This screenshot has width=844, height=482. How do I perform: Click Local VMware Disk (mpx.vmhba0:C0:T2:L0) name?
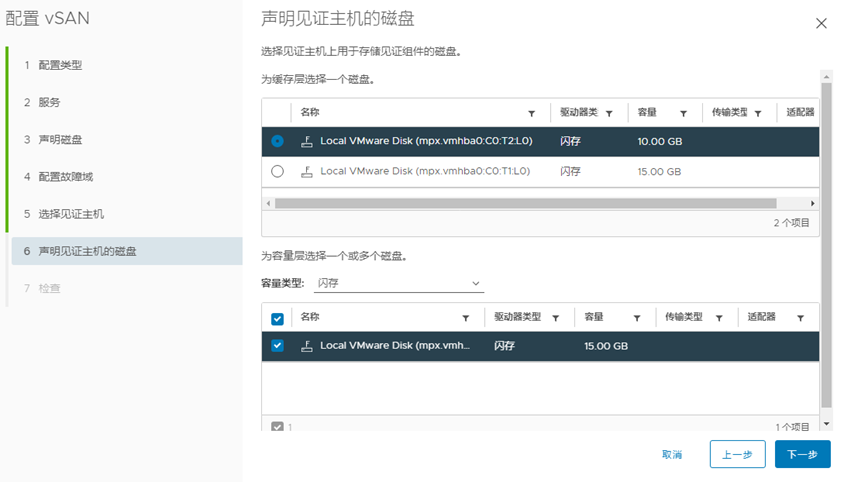point(426,141)
